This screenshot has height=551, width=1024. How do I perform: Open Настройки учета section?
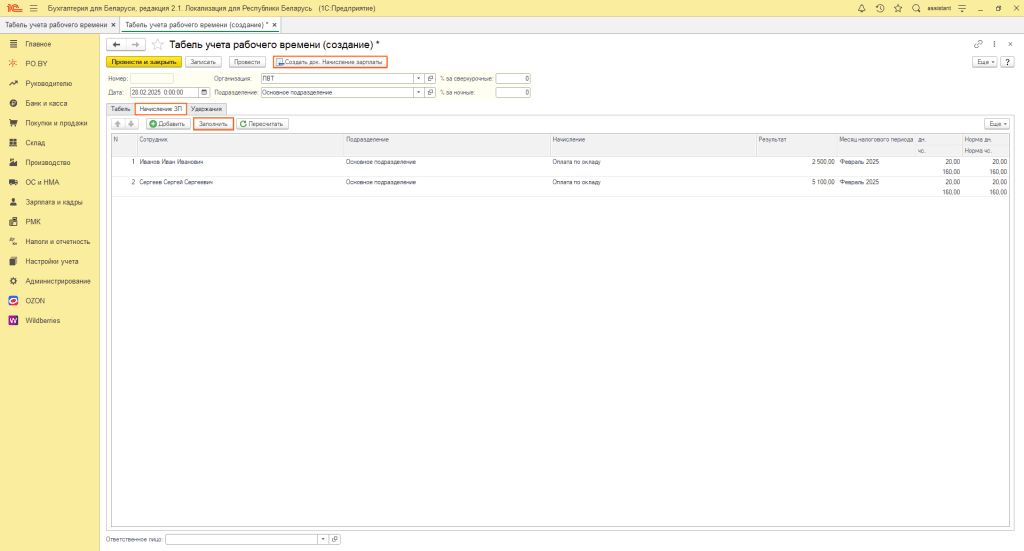point(52,261)
